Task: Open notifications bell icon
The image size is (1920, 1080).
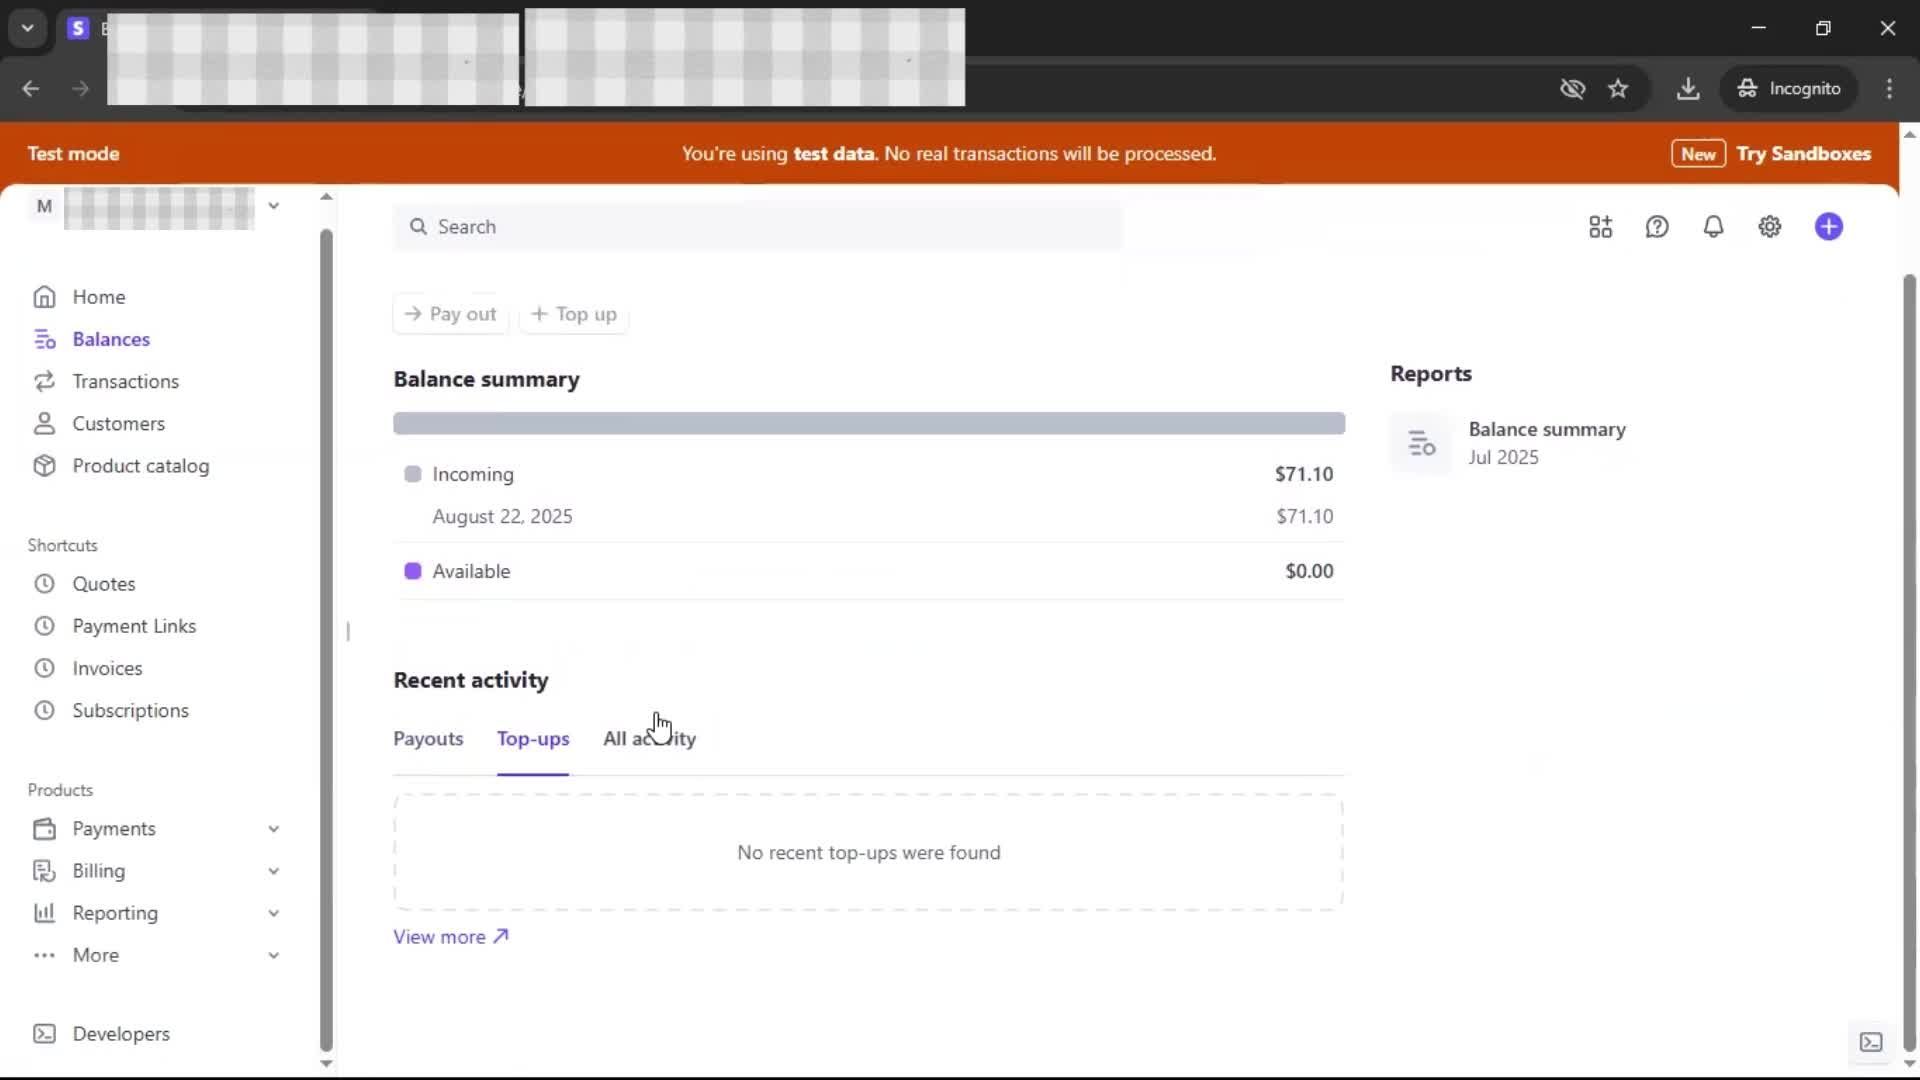Action: pos(1713,227)
